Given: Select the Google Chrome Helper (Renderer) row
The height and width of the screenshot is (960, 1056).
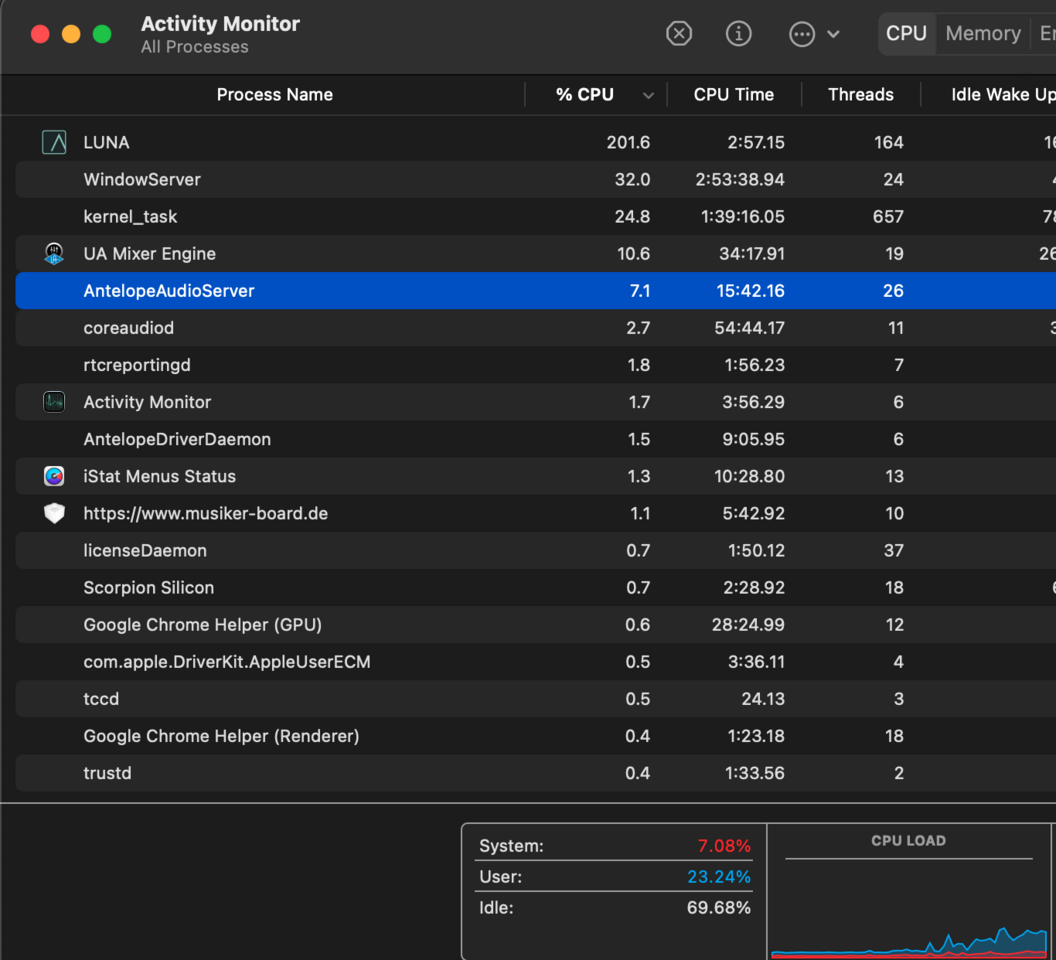Looking at the screenshot, I should [535, 735].
